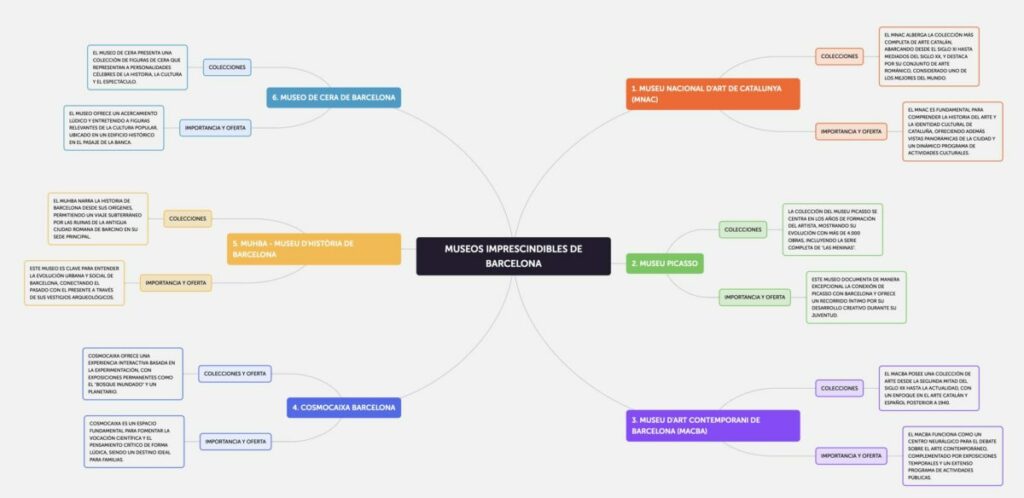Select Importancia y Oferta under MUHBA
The height and width of the screenshot is (498, 1024).
coord(176,283)
